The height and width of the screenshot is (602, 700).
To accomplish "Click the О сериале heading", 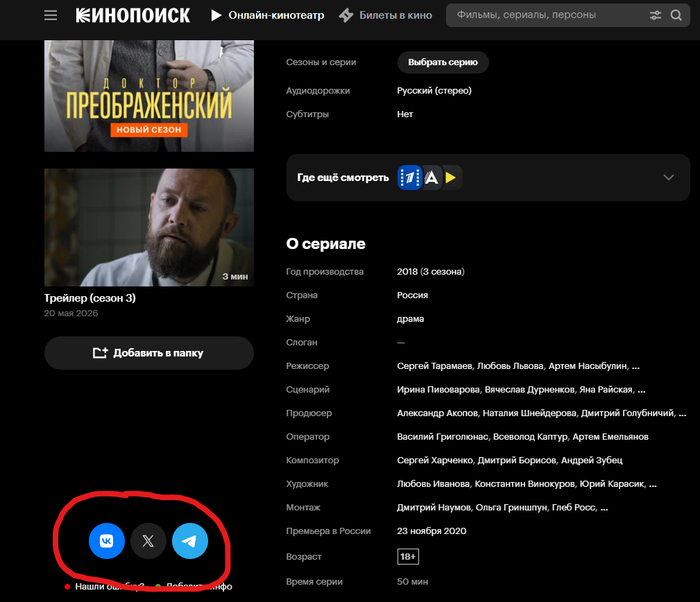I will pos(326,243).
